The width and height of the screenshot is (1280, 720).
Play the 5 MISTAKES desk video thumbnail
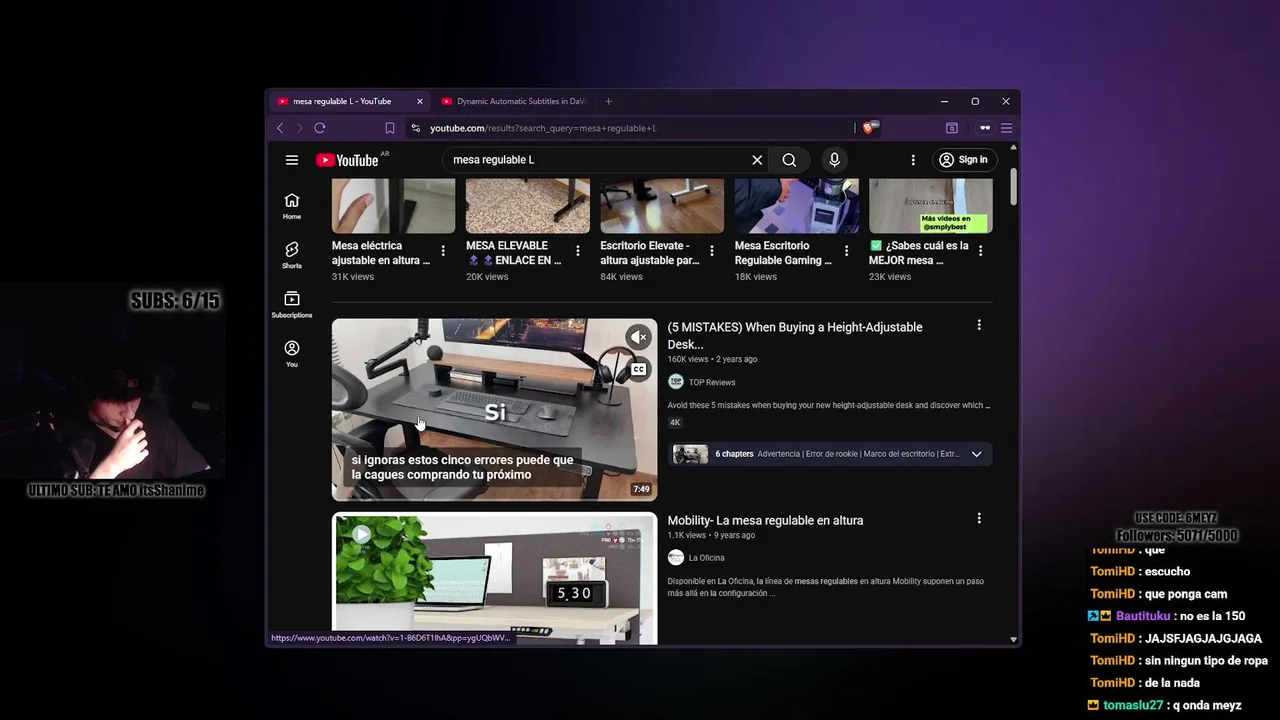click(x=494, y=409)
